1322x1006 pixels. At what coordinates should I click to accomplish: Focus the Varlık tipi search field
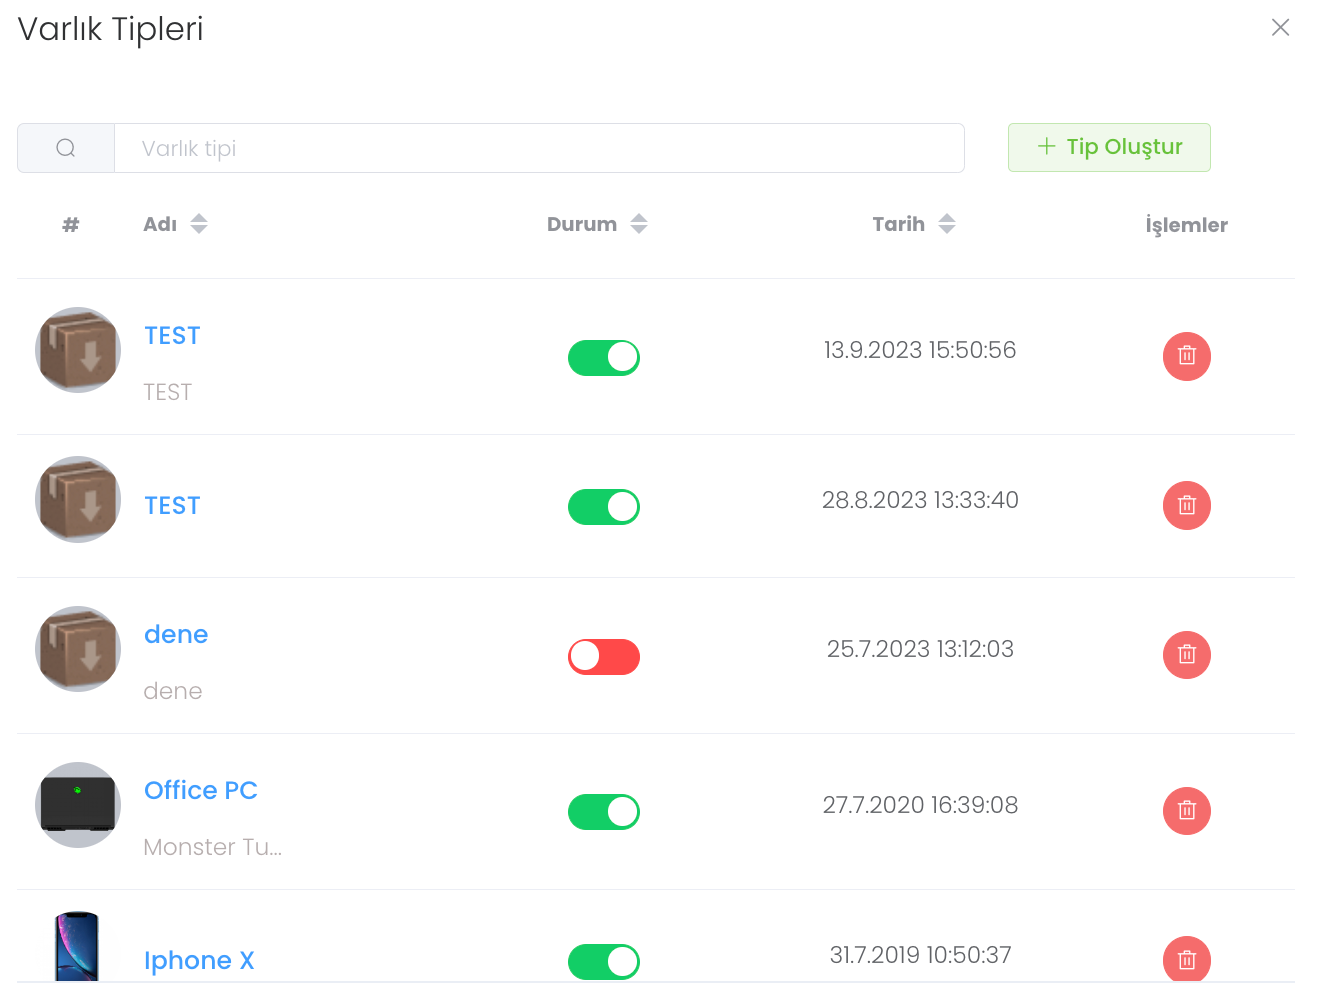click(539, 148)
